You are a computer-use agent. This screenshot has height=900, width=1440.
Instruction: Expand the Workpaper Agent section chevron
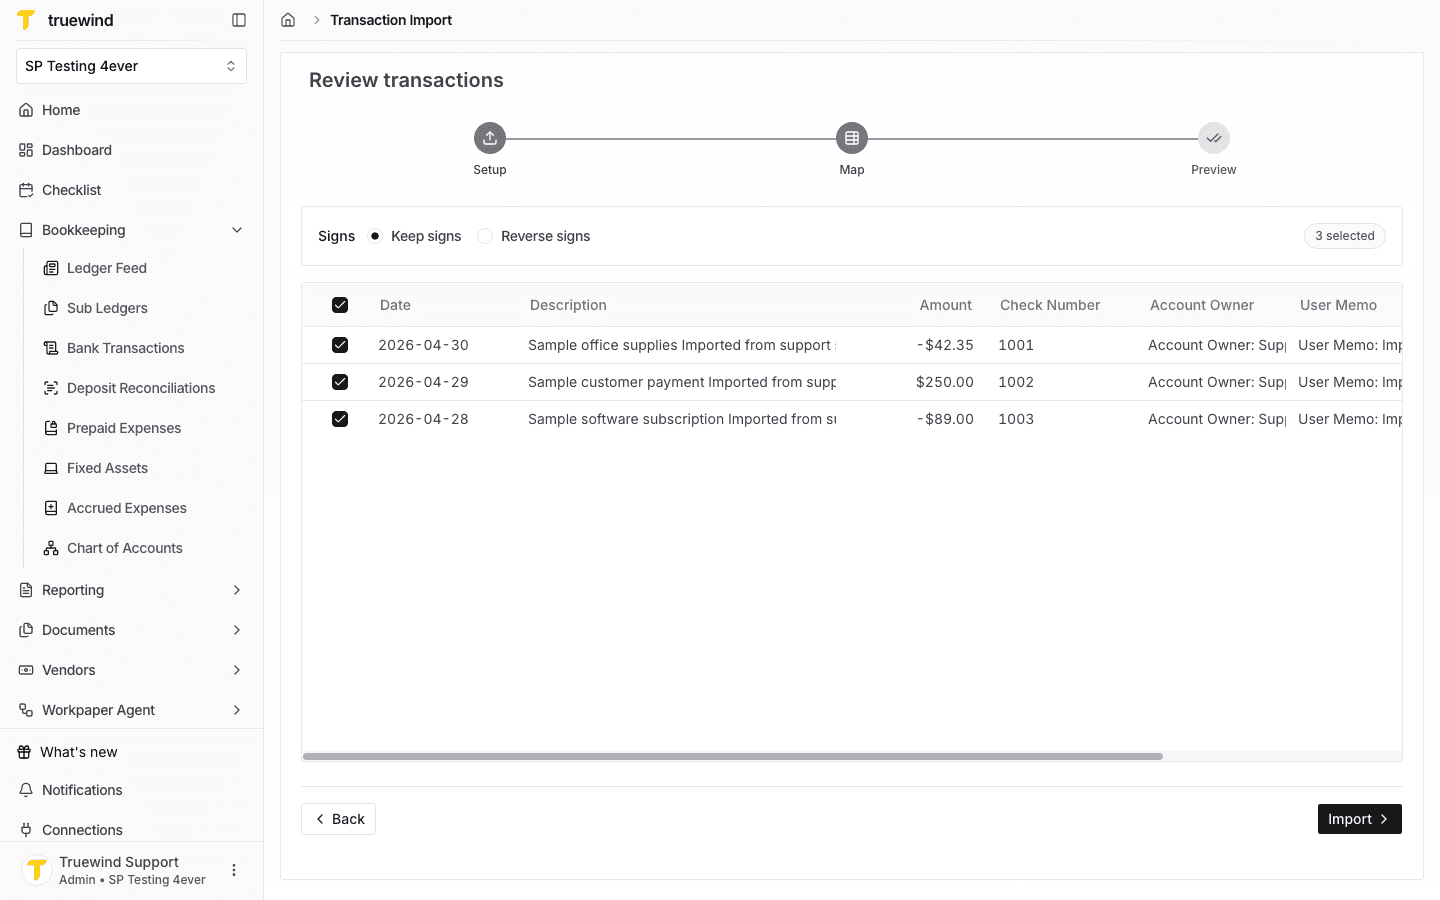click(237, 710)
